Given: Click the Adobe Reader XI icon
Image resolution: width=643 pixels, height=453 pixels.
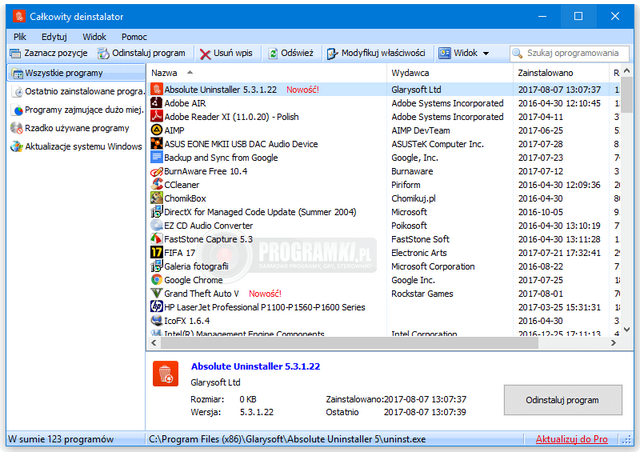Looking at the screenshot, I should coord(156,116).
